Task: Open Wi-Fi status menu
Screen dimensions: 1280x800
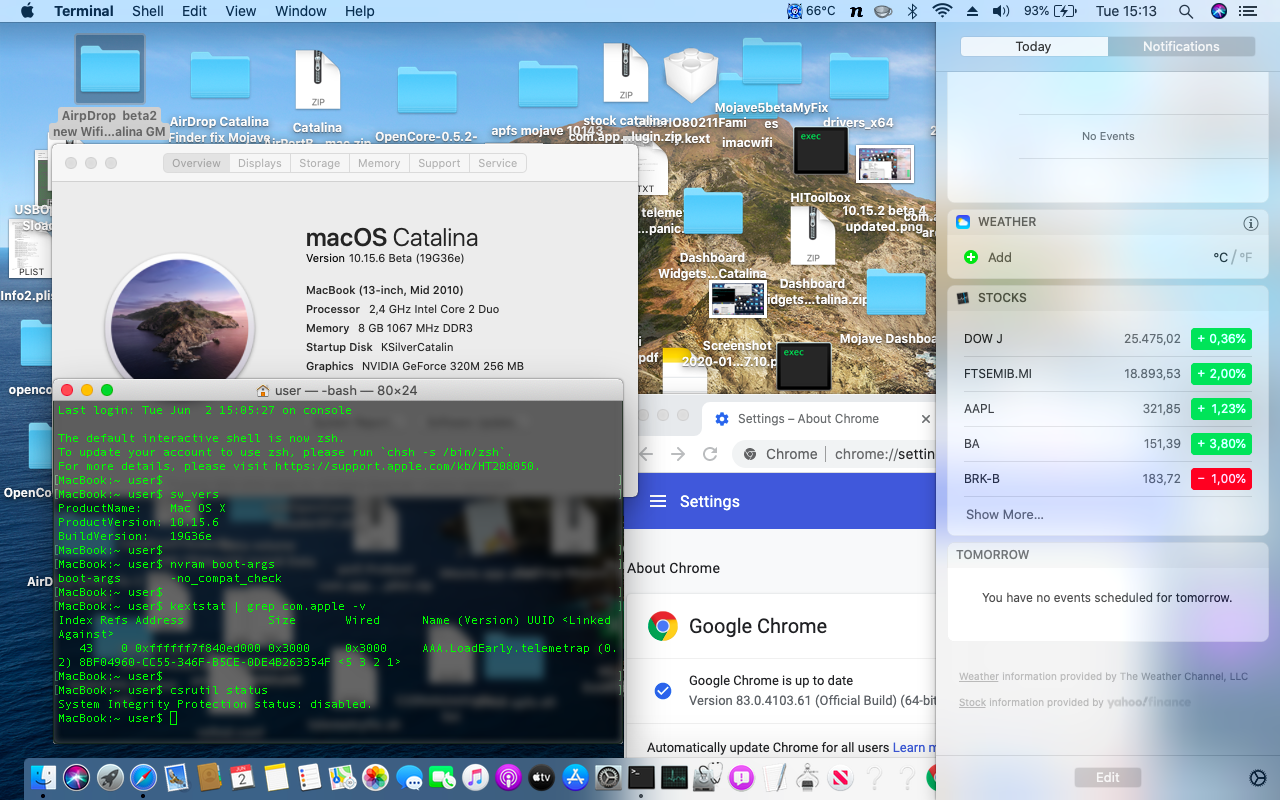Action: (x=941, y=11)
